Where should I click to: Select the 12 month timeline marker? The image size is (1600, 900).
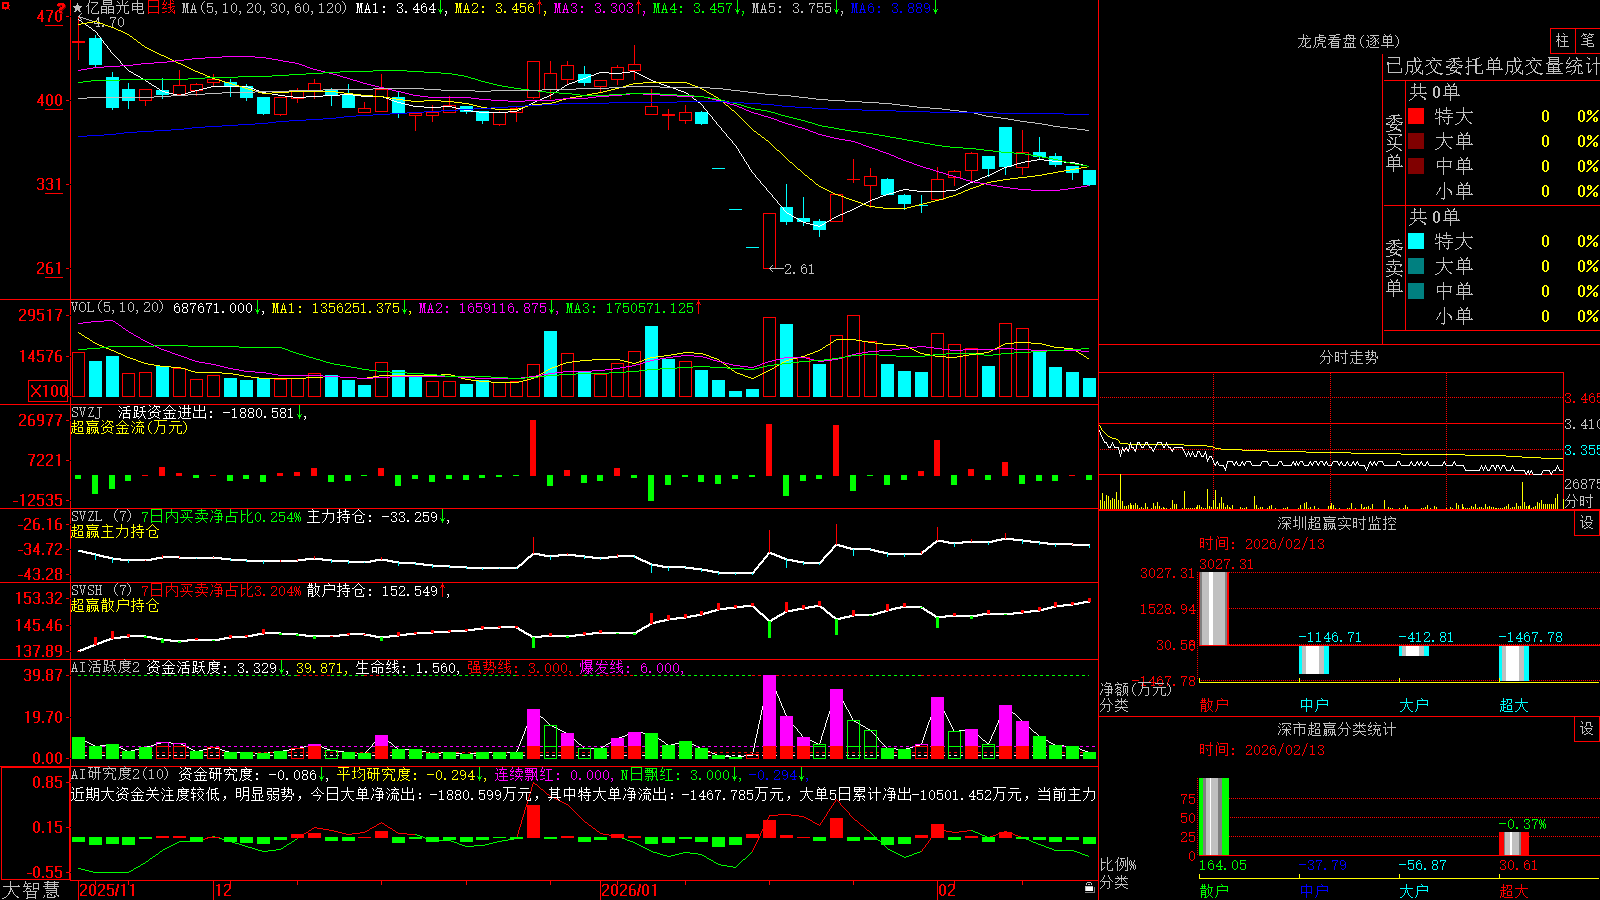(224, 890)
